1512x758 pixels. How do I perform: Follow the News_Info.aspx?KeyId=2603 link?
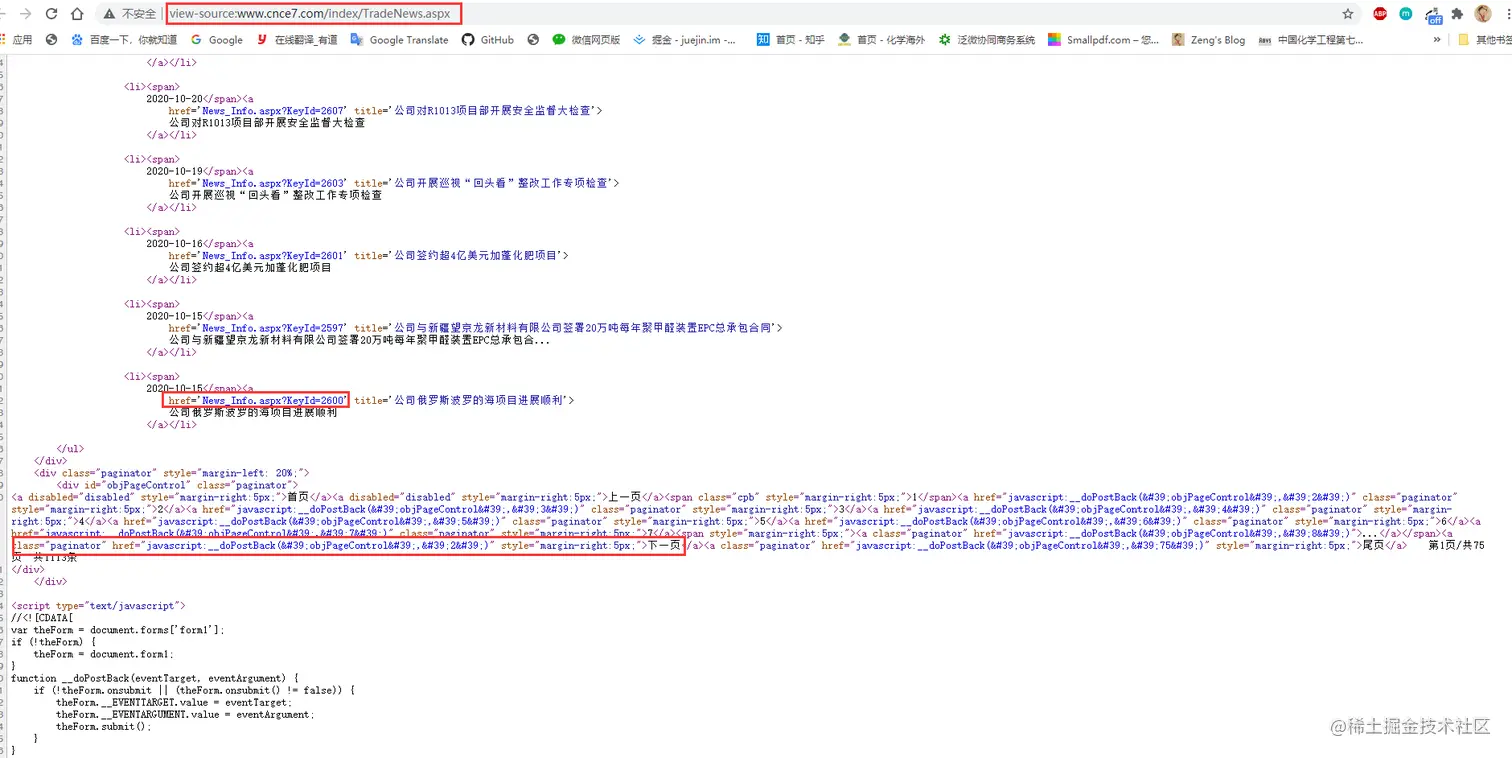coord(275,183)
